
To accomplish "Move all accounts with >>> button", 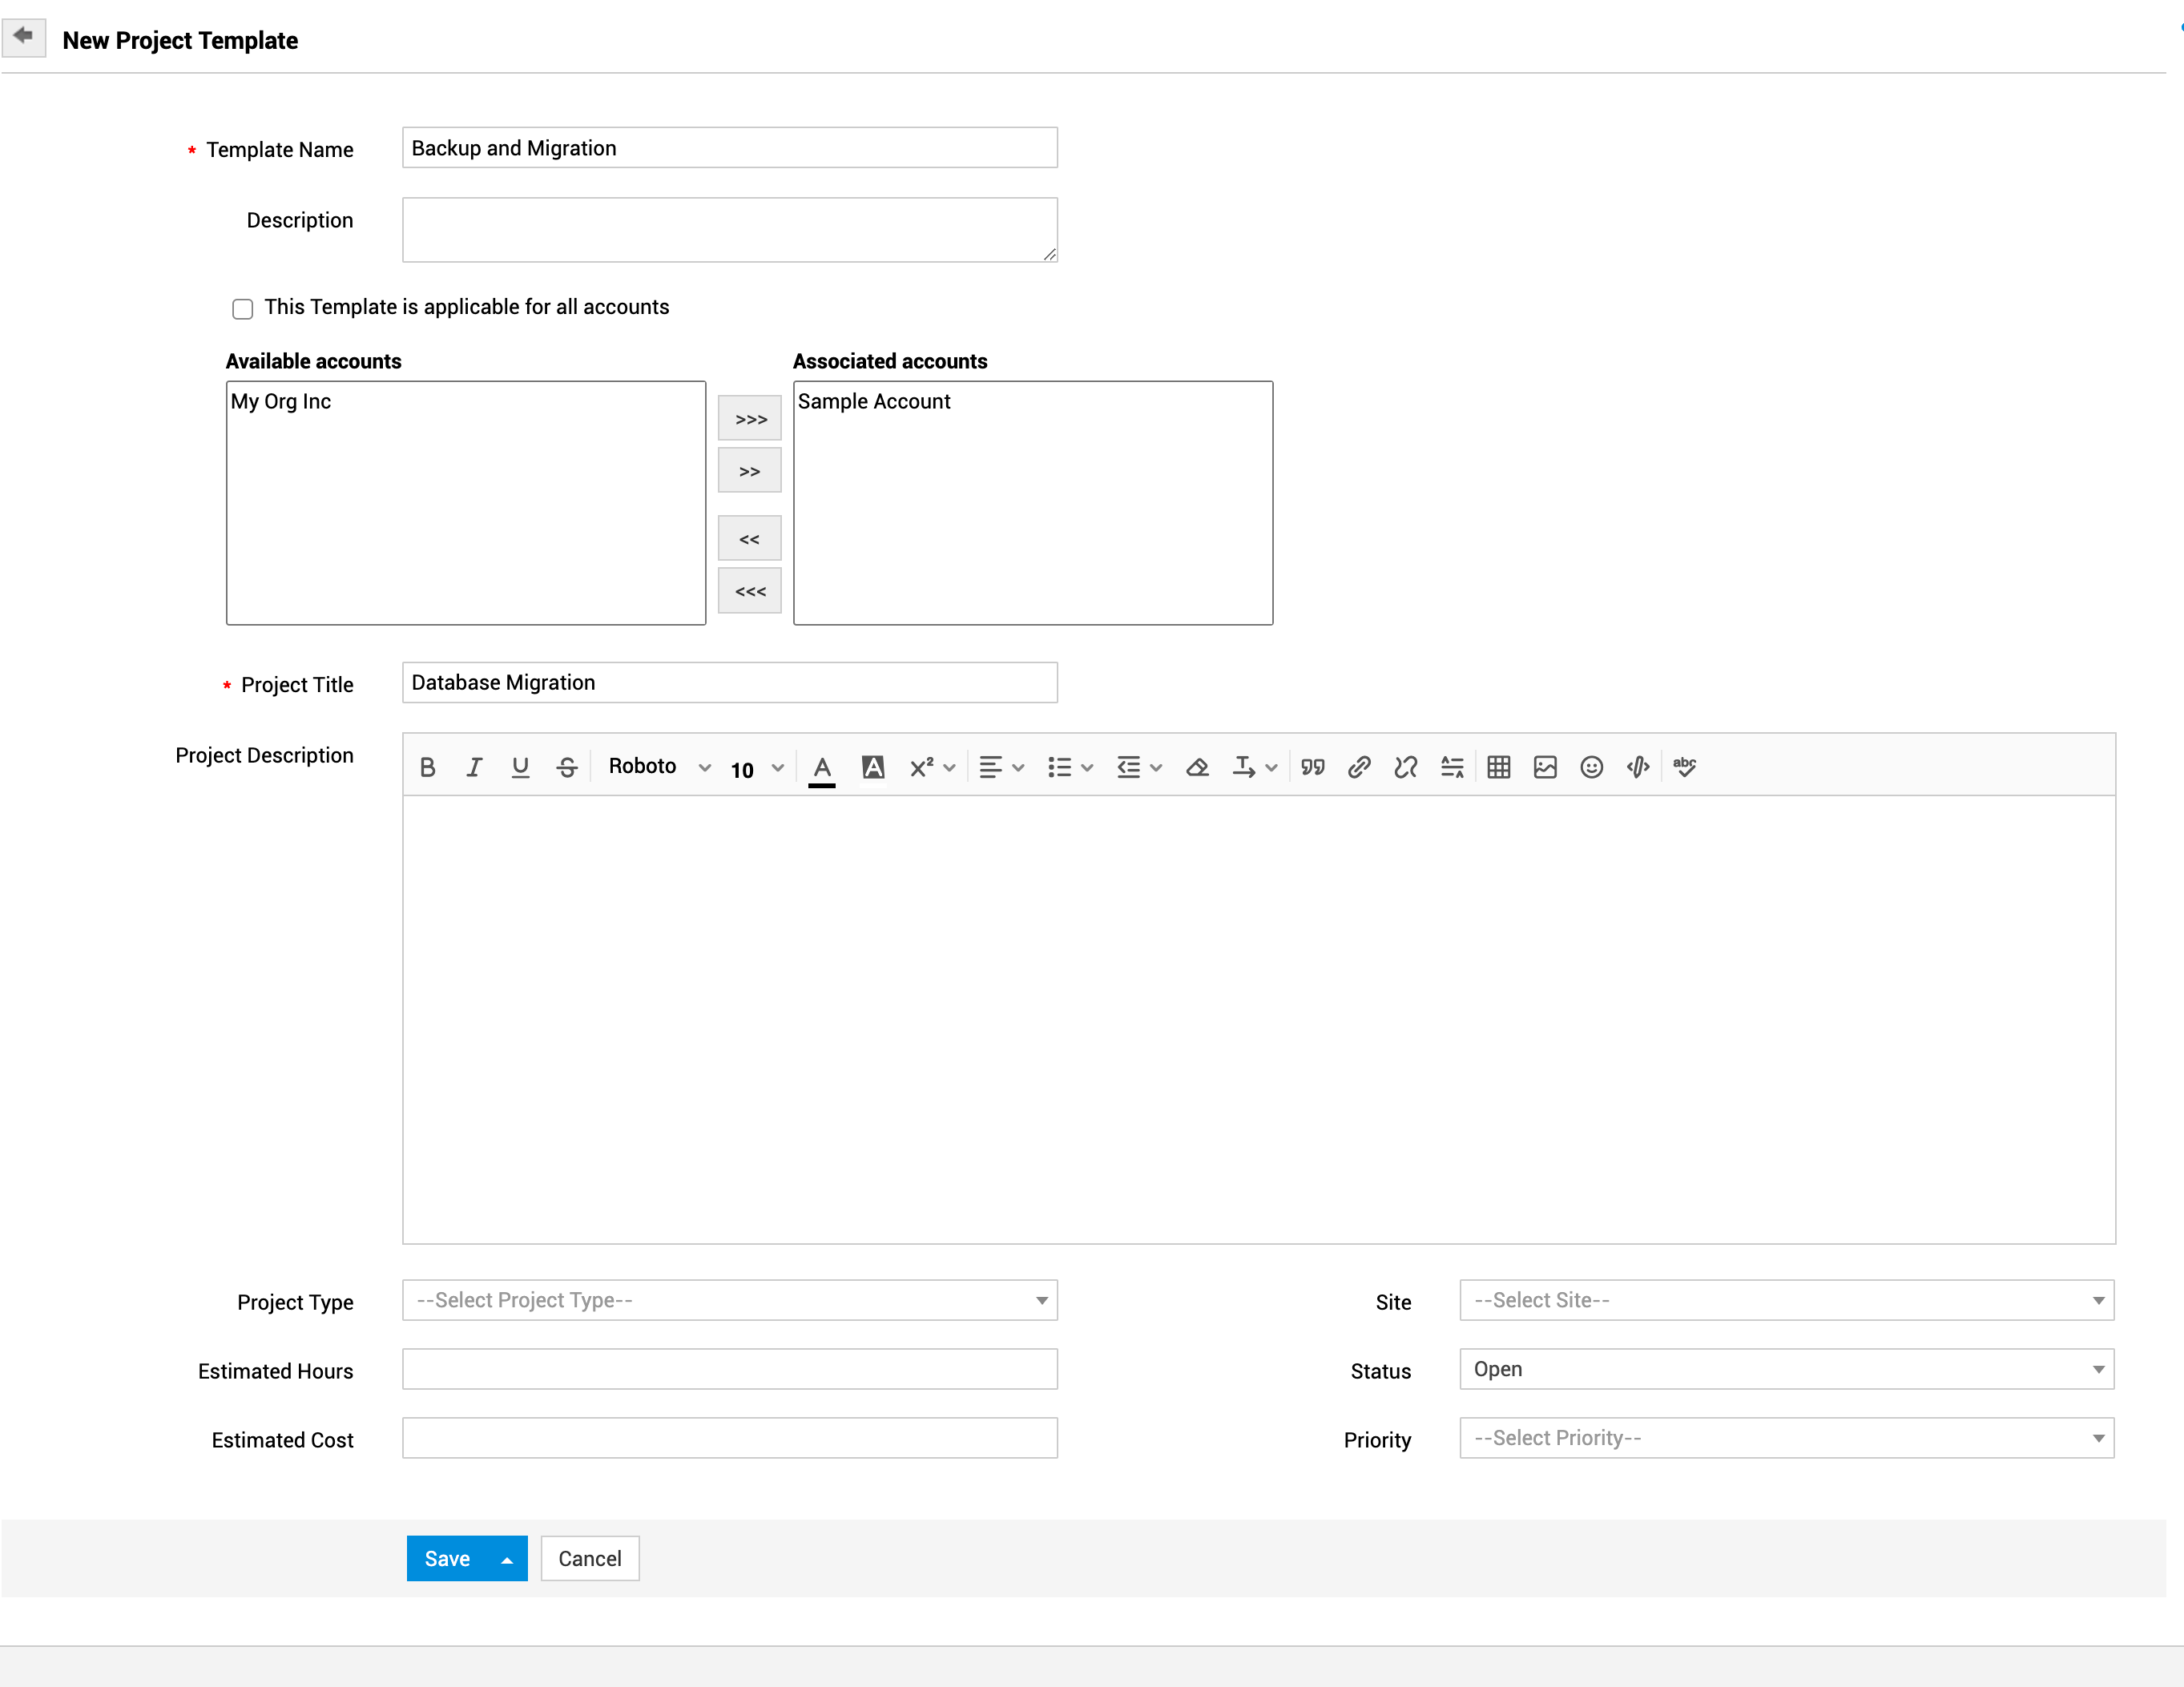I will 749,419.
